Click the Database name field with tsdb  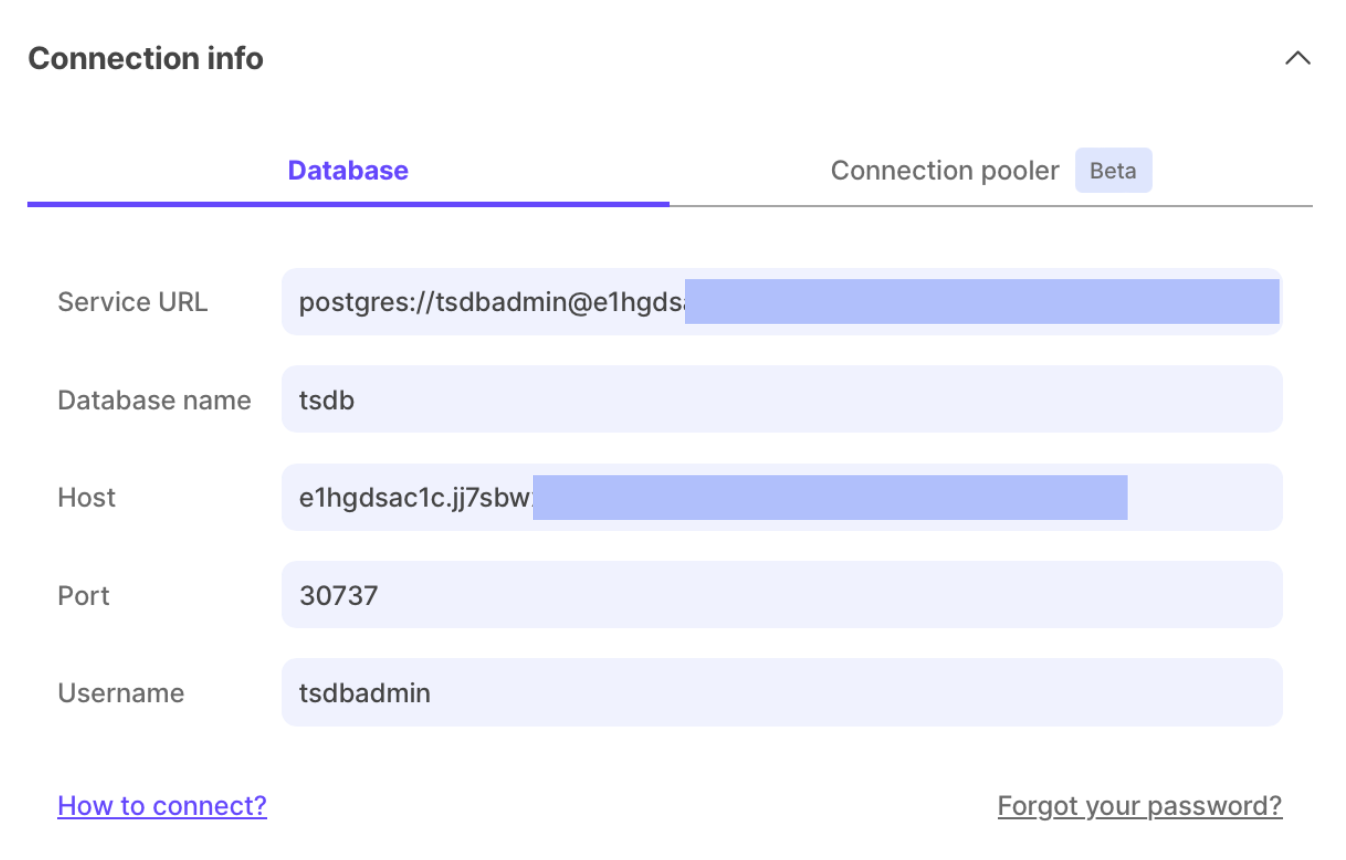point(781,400)
